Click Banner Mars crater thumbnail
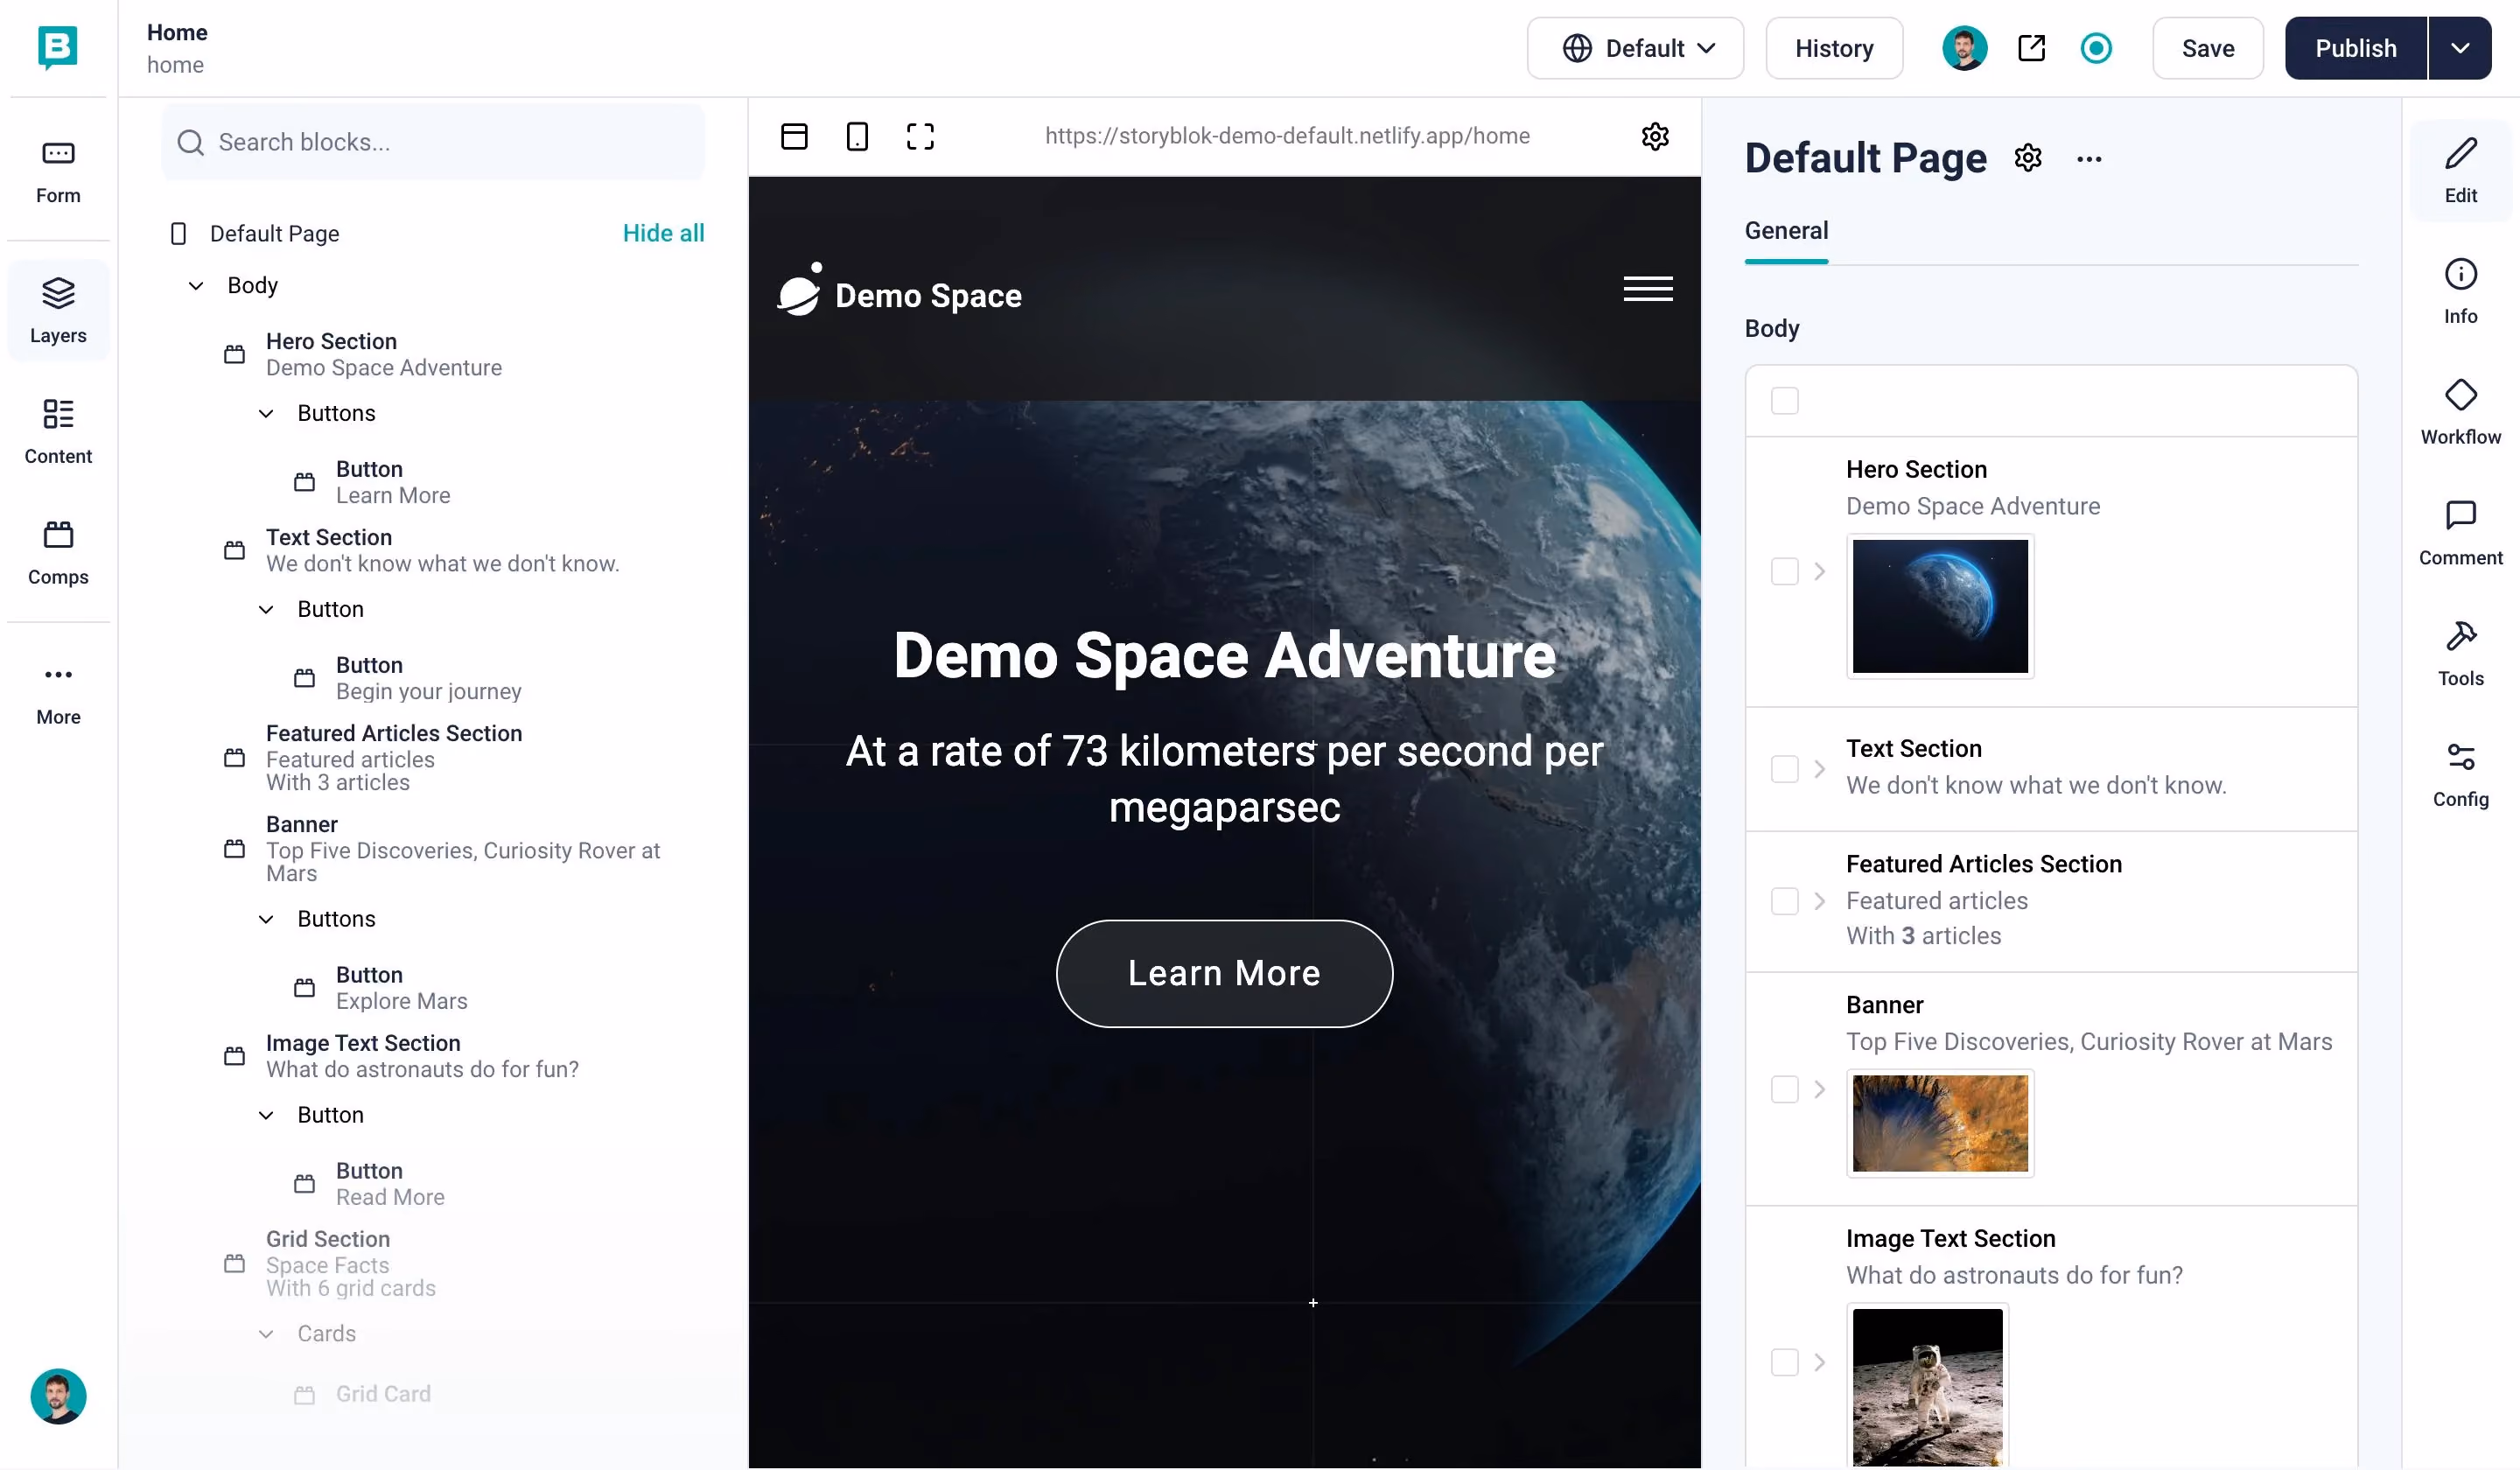 click(1939, 1123)
